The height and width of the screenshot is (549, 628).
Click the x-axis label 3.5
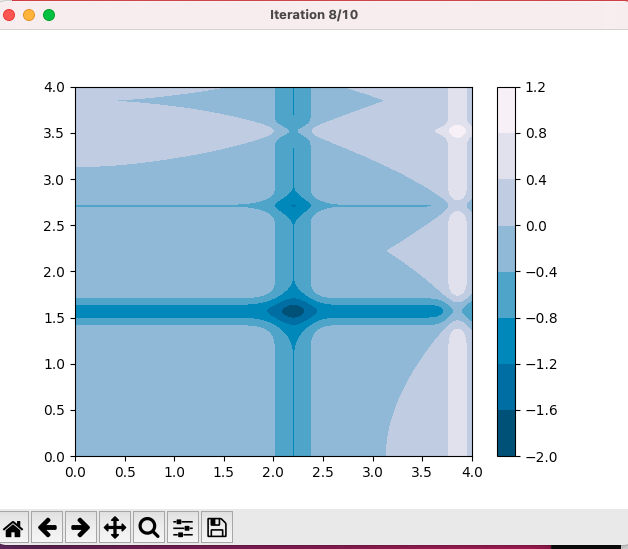tap(422, 473)
